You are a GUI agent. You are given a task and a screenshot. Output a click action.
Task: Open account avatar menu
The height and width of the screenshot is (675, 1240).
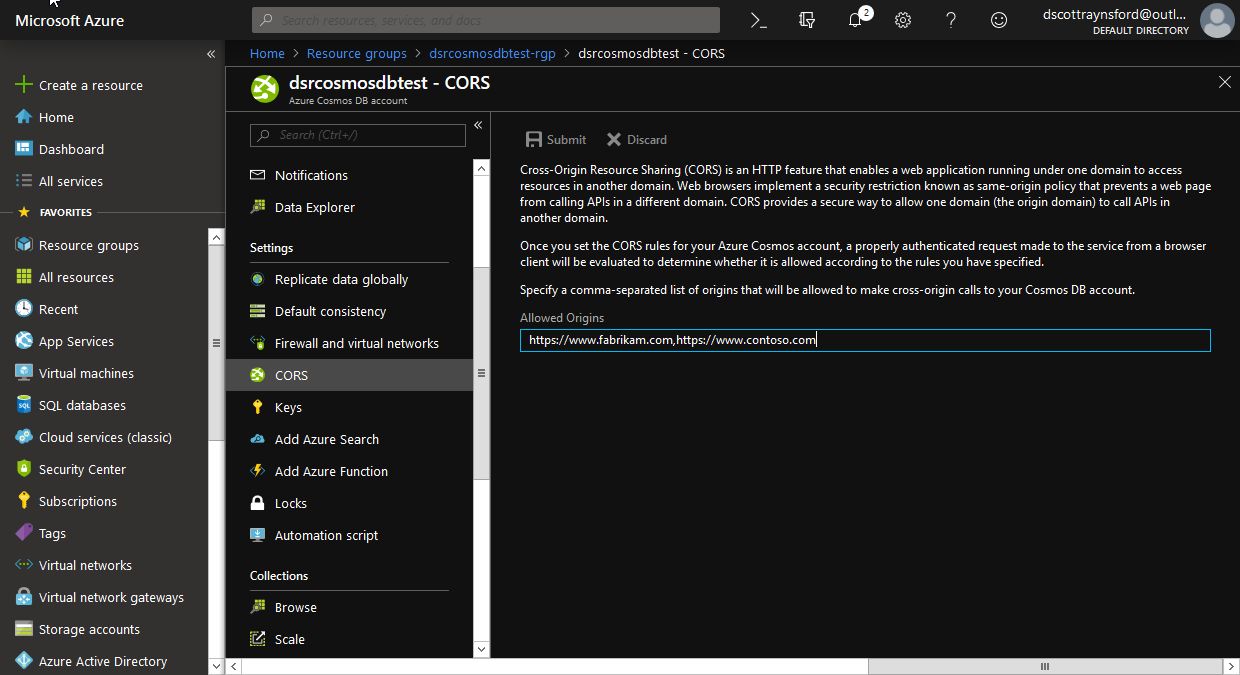pos(1217,20)
